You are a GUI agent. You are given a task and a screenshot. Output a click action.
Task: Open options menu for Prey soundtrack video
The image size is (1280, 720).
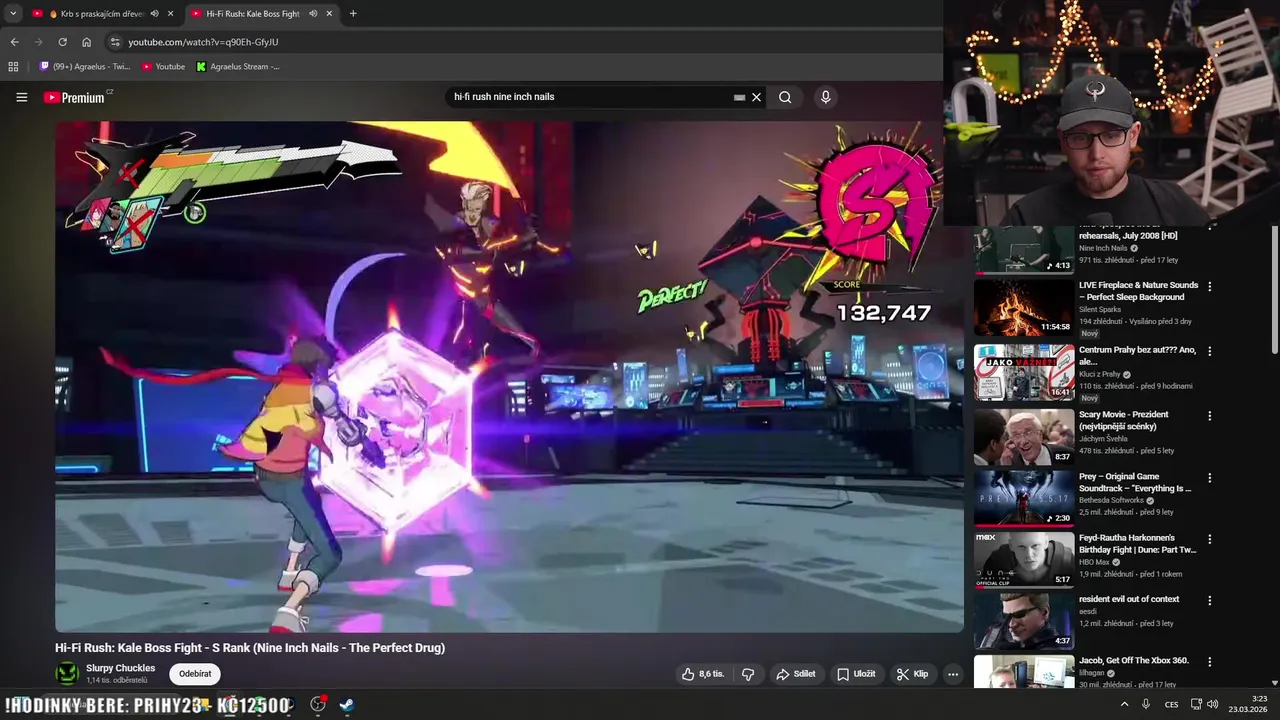1210,477
